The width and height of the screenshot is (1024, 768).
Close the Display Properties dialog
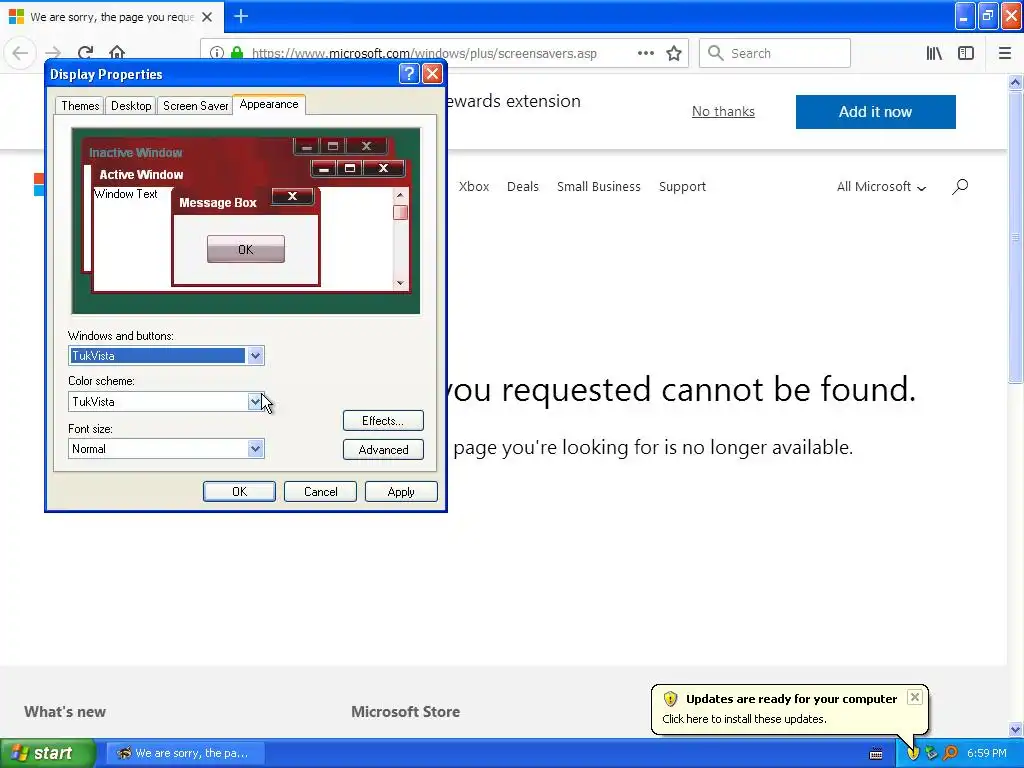[432, 74]
